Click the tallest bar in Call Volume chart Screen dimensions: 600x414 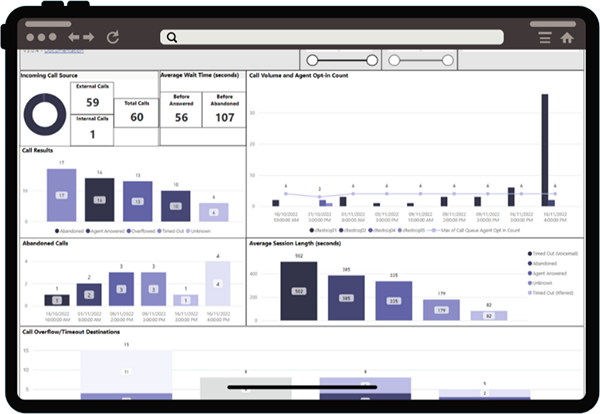pos(545,150)
